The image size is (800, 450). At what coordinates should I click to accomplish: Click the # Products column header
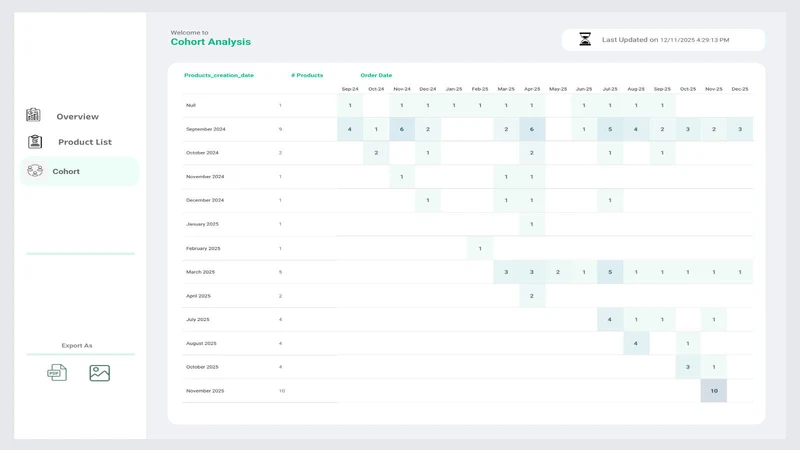(307, 75)
